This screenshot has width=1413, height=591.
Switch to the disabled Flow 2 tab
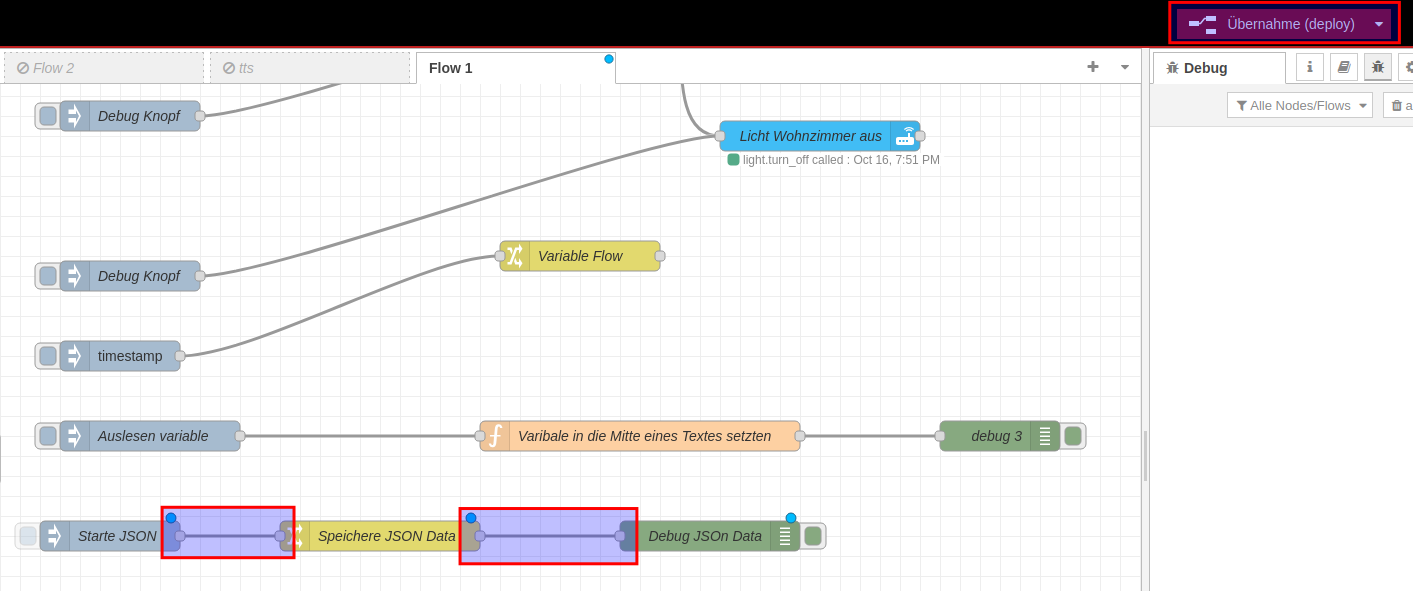pyautogui.click(x=104, y=68)
